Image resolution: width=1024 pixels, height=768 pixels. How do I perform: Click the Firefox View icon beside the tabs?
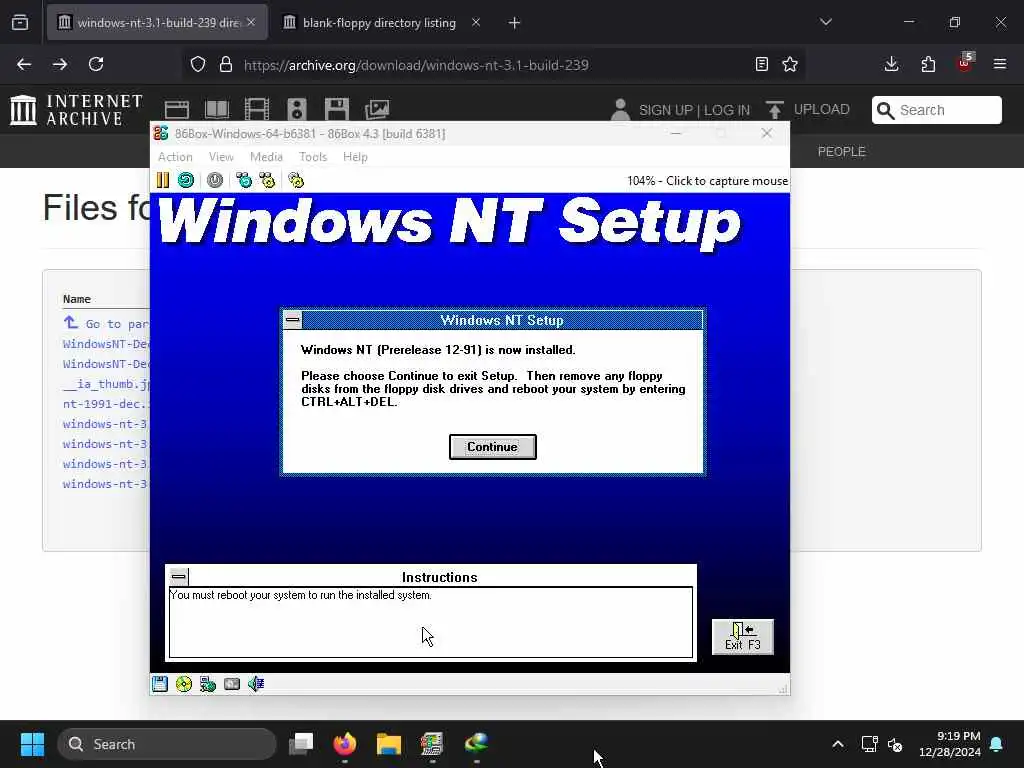click(x=20, y=23)
